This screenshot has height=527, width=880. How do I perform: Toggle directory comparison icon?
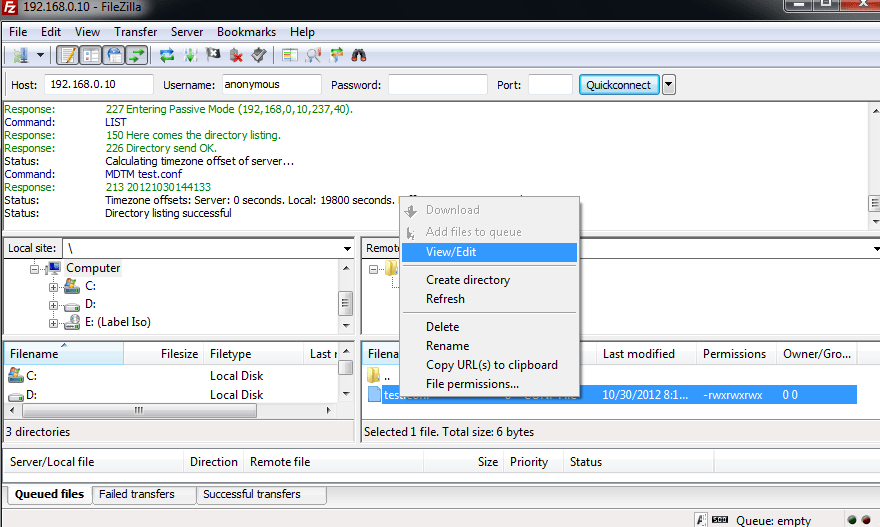pos(313,55)
